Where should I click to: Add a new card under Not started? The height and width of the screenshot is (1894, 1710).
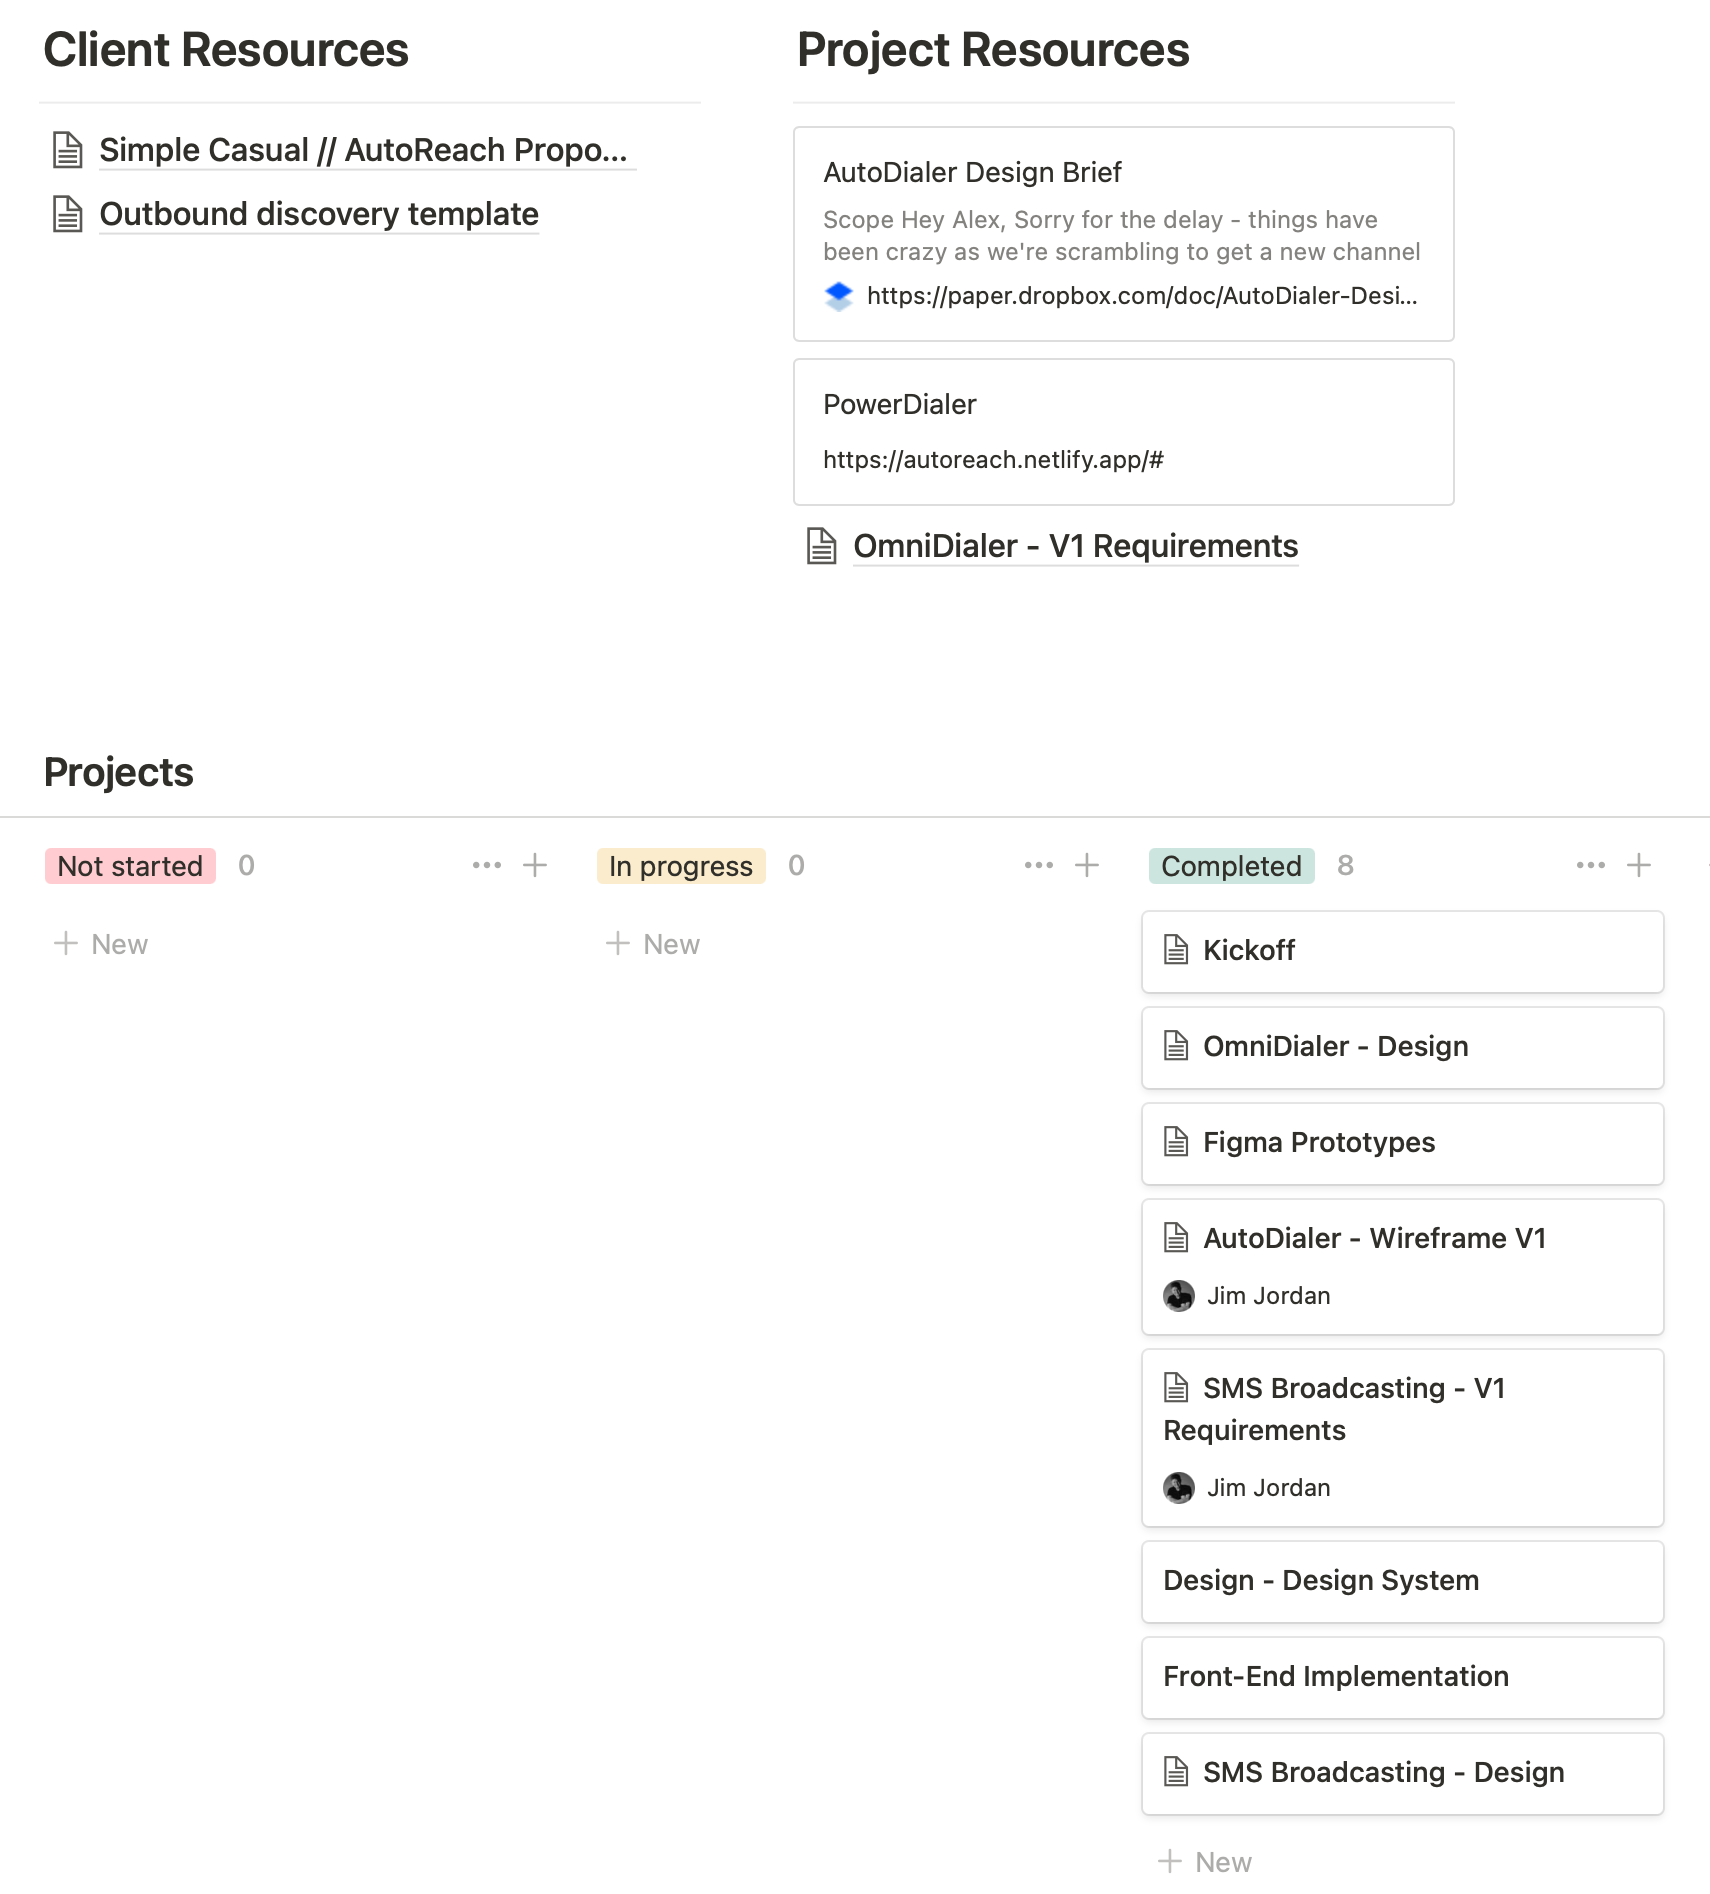[101, 944]
